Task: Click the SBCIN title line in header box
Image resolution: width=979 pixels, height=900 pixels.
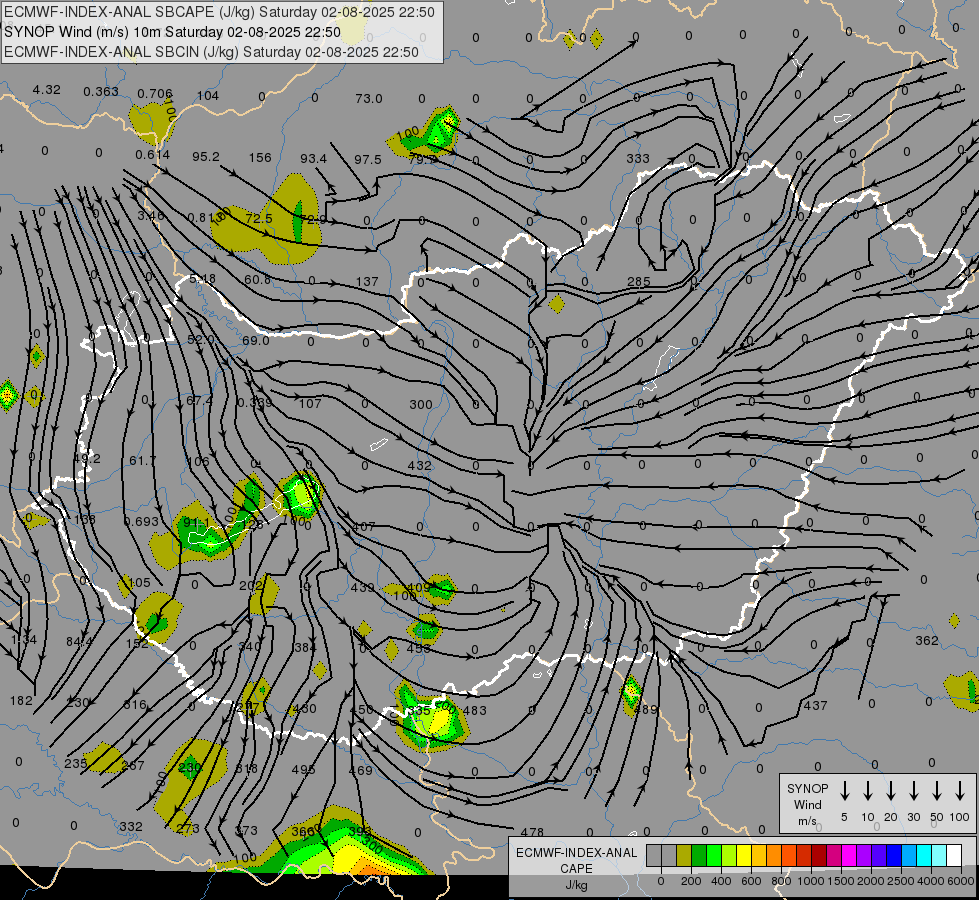Action: [x=211, y=52]
